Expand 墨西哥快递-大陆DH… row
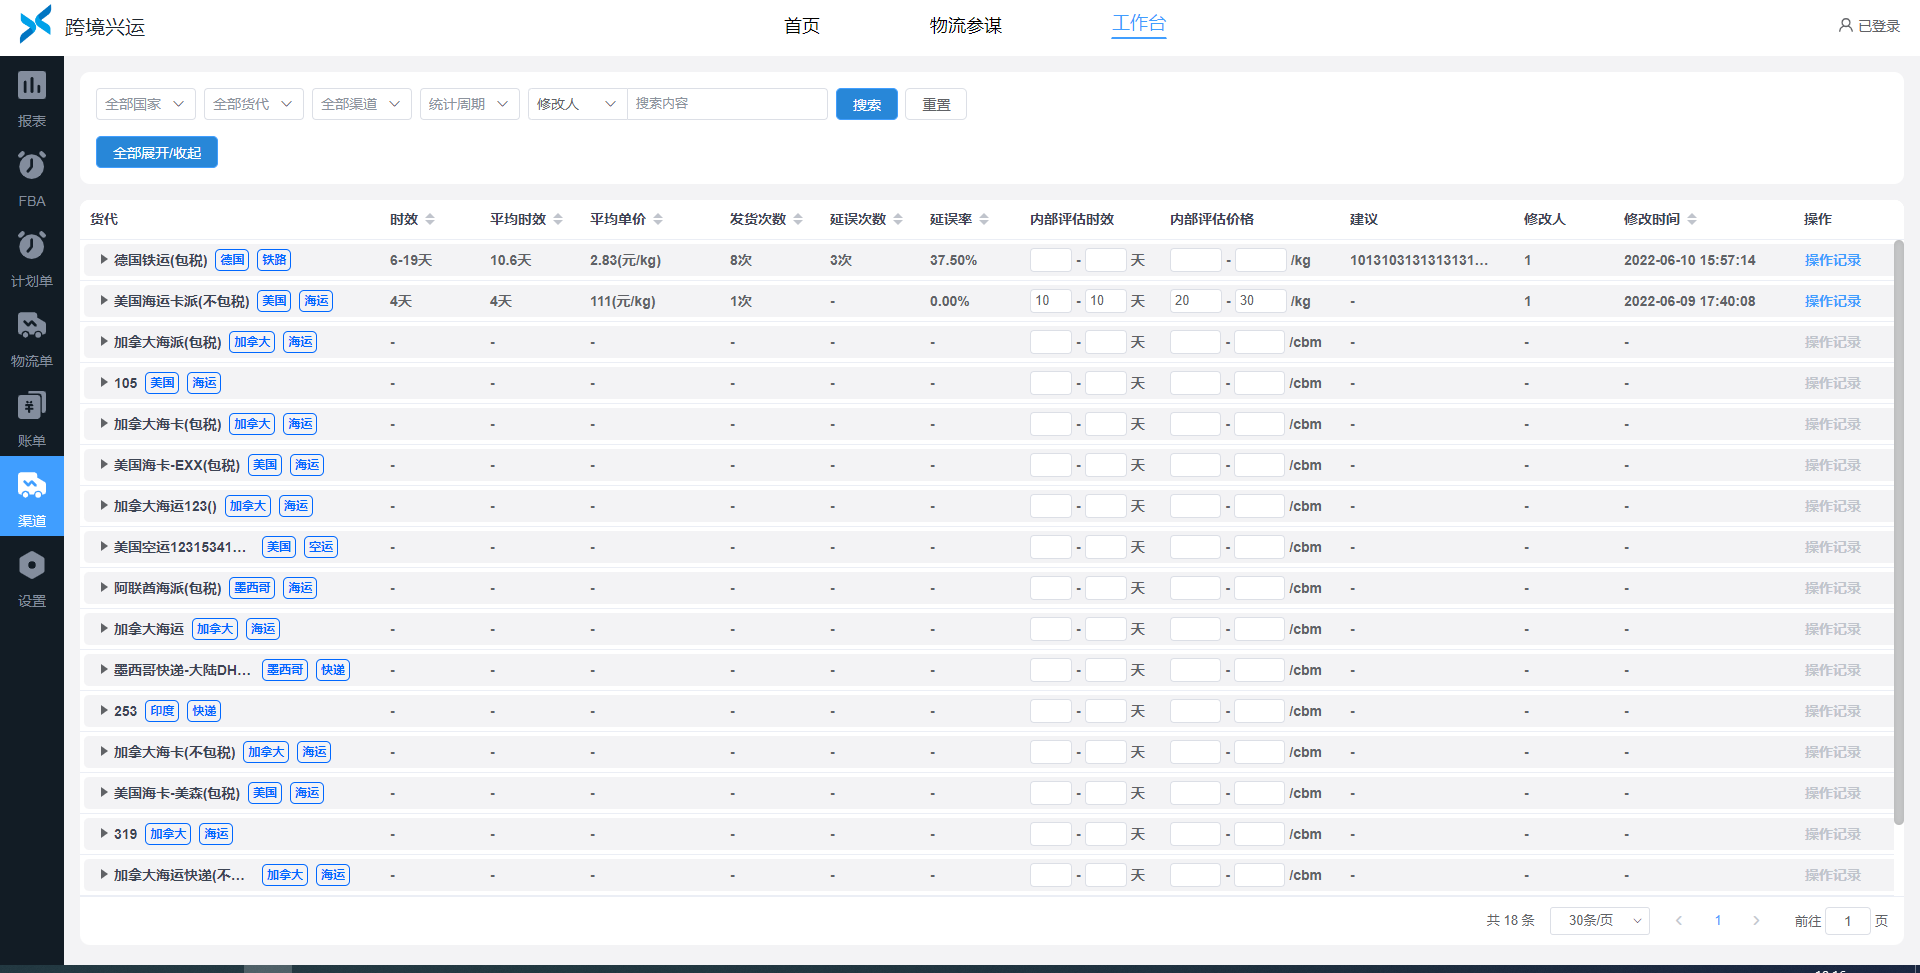 104,670
